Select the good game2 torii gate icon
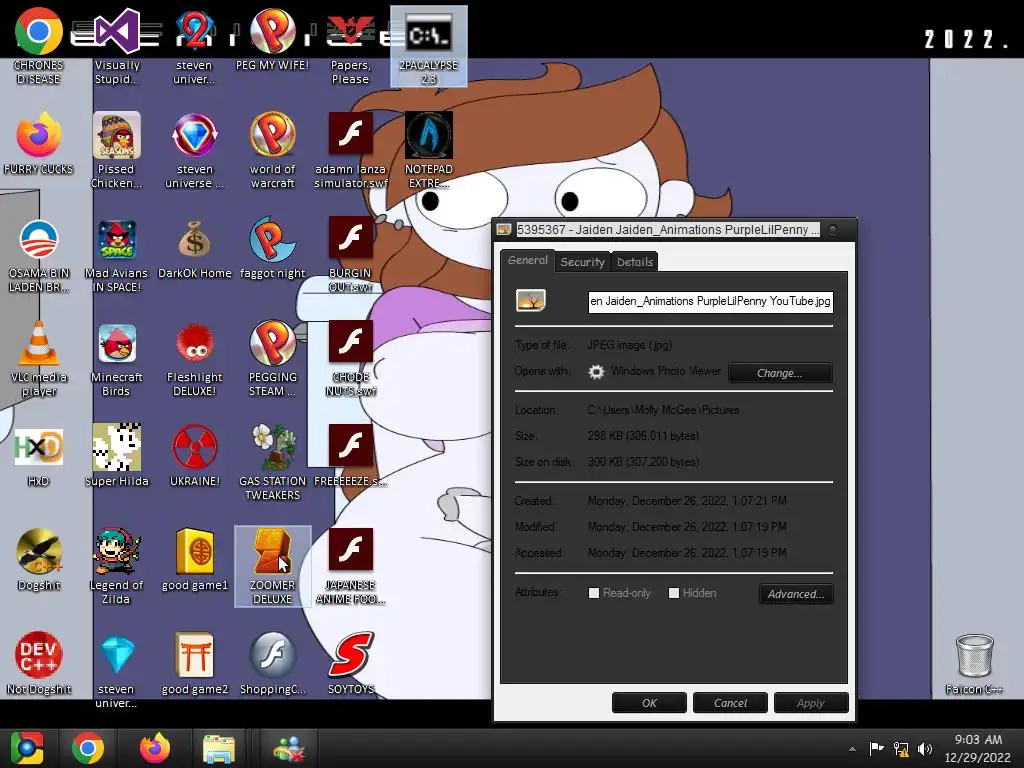 (195, 664)
